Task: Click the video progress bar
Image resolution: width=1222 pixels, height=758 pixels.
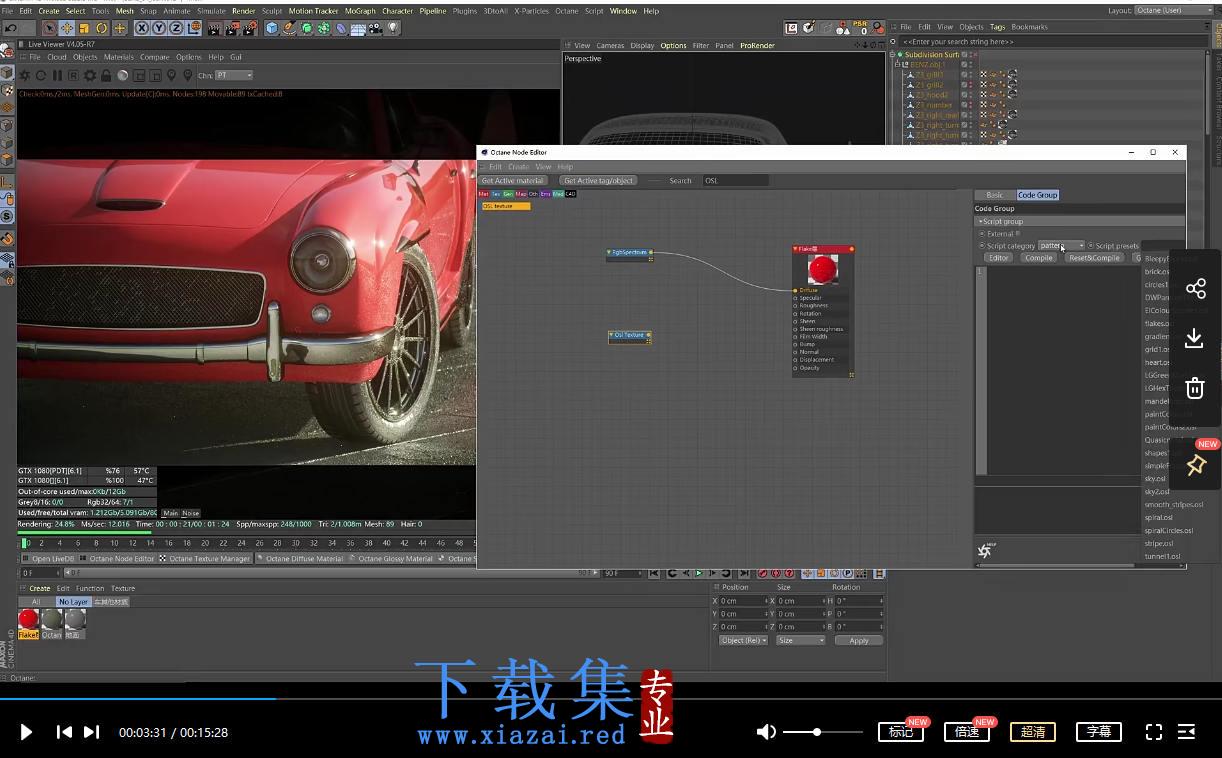Action: pyautogui.click(x=611, y=698)
